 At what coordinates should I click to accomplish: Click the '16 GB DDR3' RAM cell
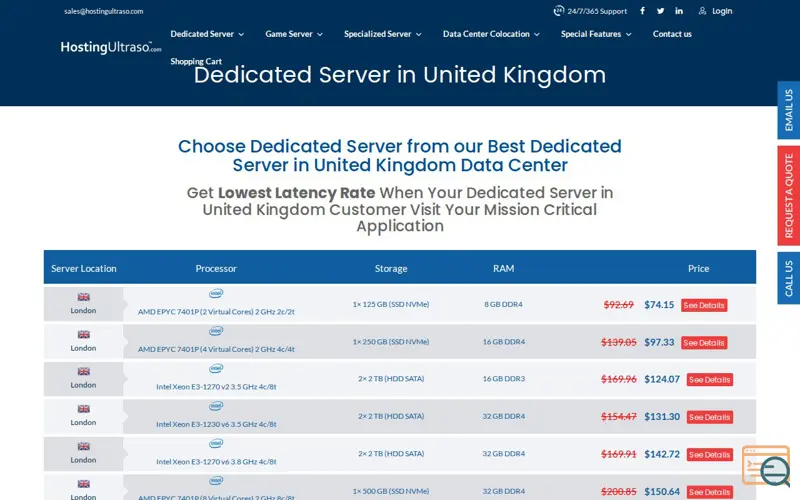[504, 379]
